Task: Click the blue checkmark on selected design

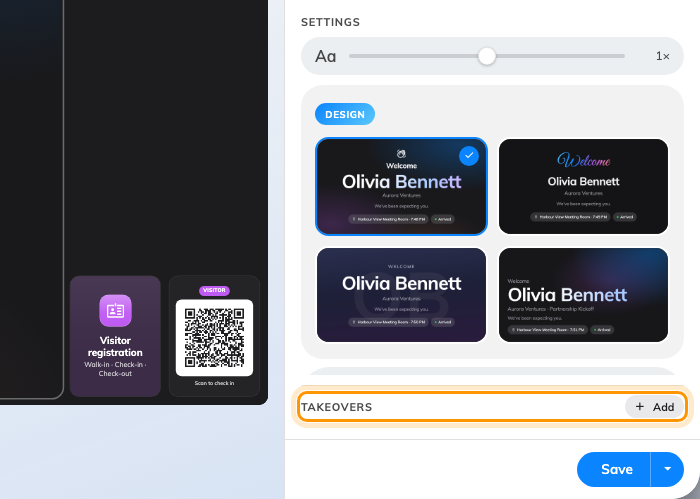Action: point(469,156)
